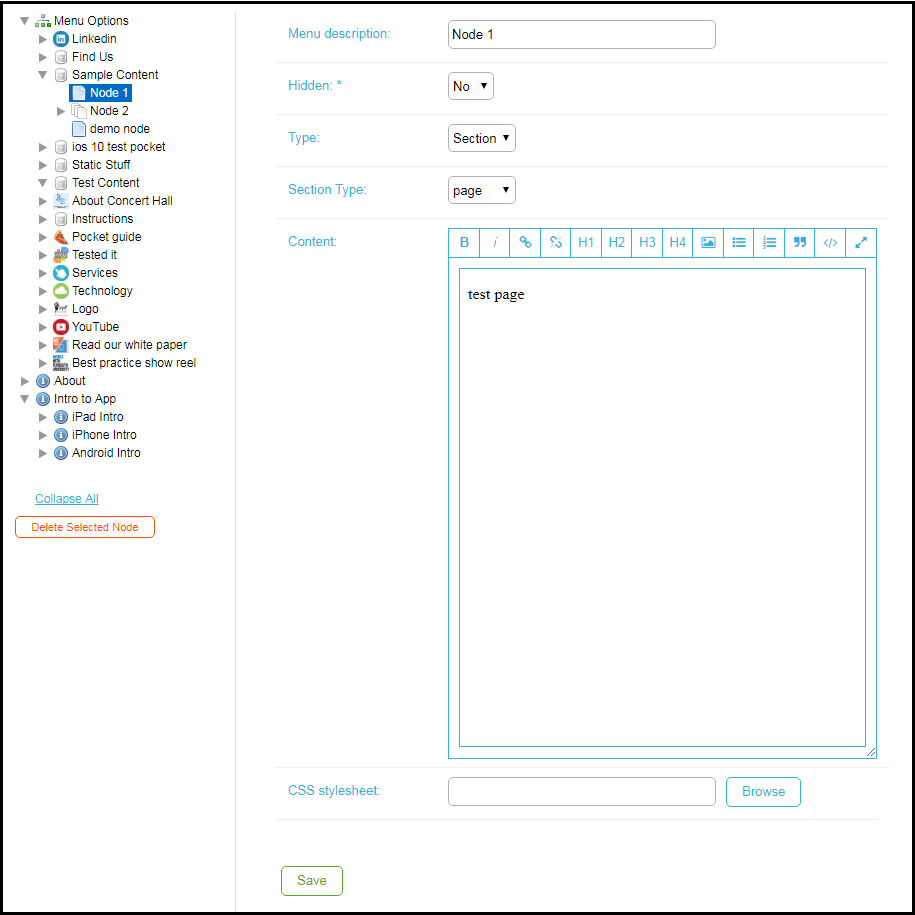Click the Collapse All link
The image size is (915, 915).
67,499
